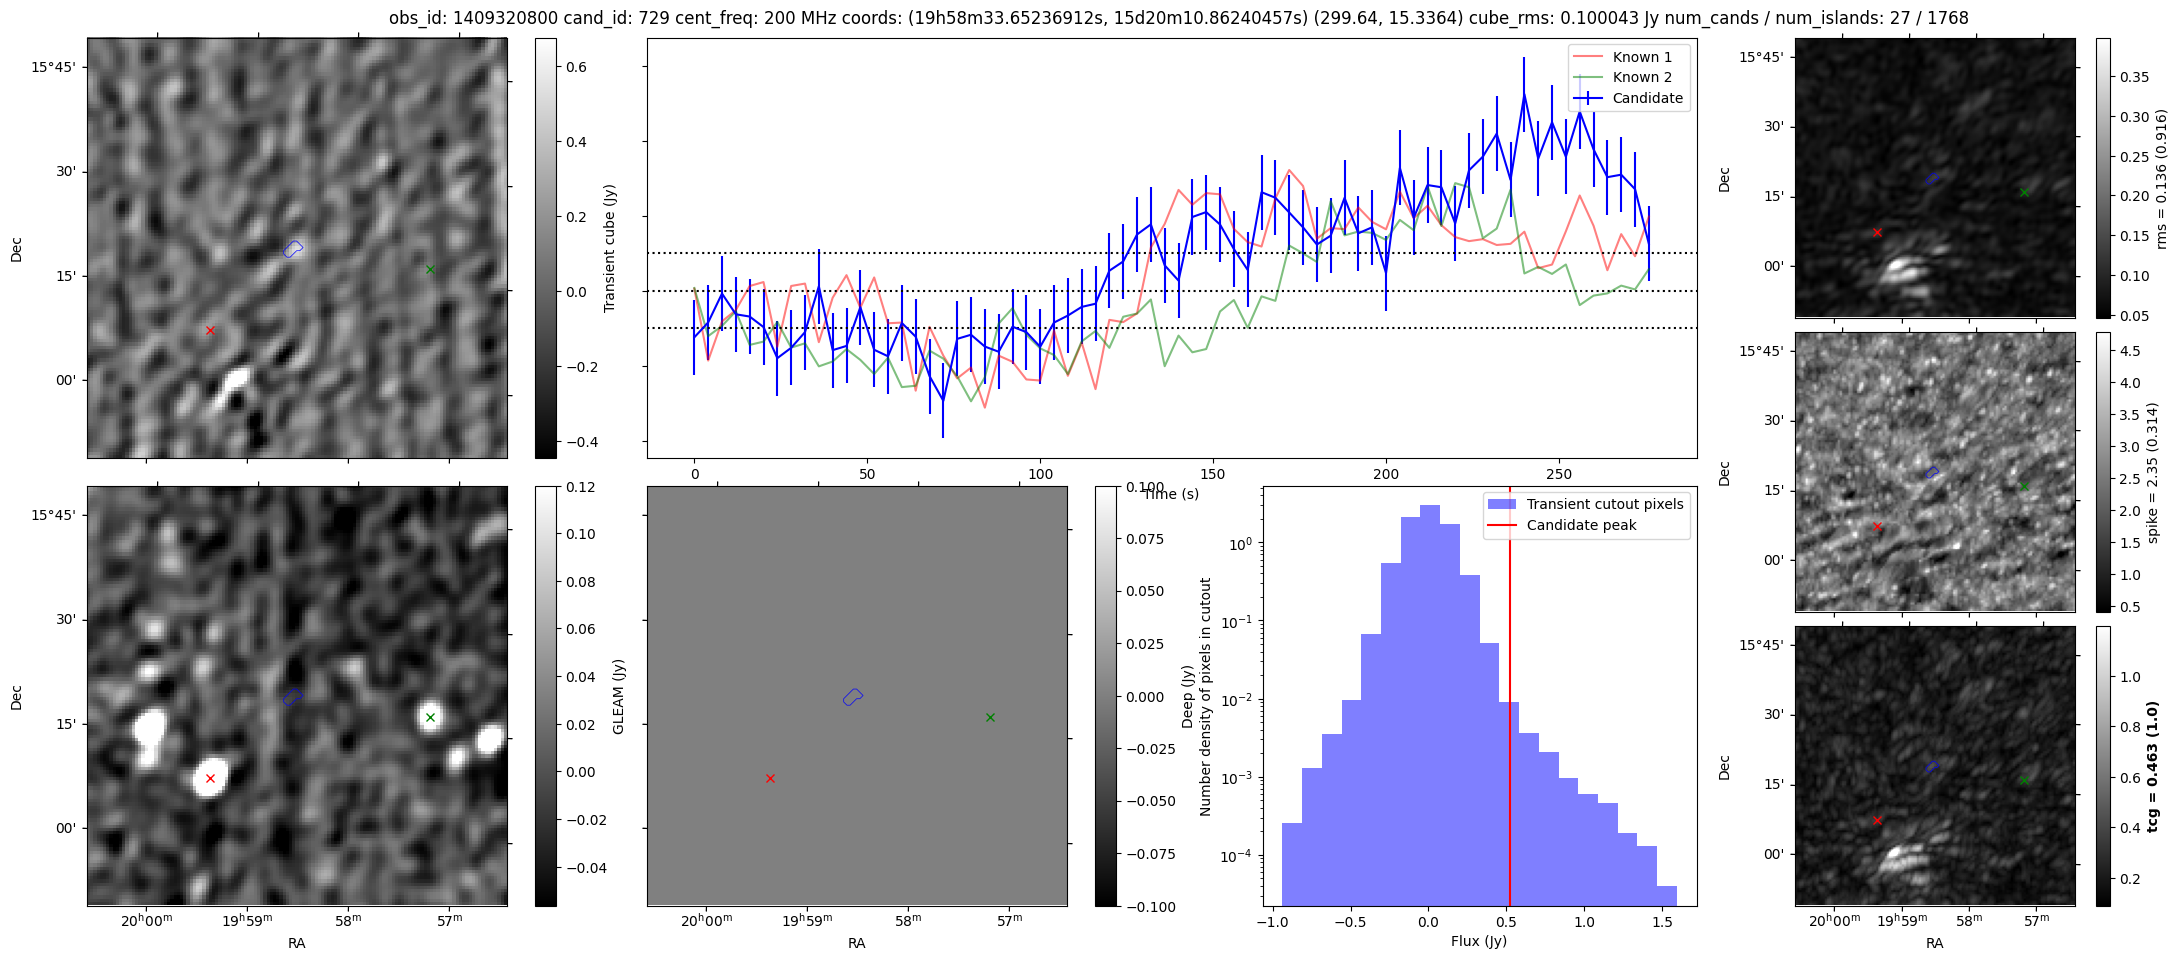Select blue candidate contour in Transient cube image

pos(292,249)
